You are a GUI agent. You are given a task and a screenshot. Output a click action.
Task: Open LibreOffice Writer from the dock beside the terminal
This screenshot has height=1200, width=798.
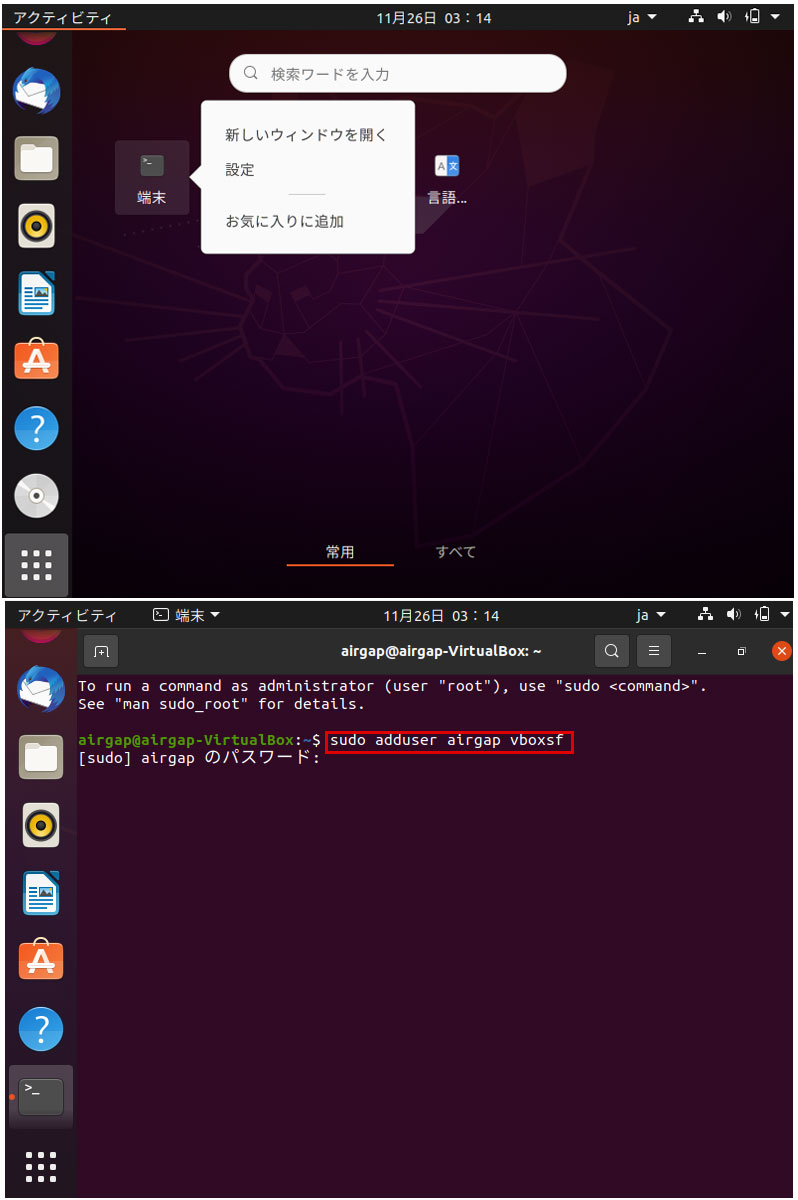(x=41, y=893)
